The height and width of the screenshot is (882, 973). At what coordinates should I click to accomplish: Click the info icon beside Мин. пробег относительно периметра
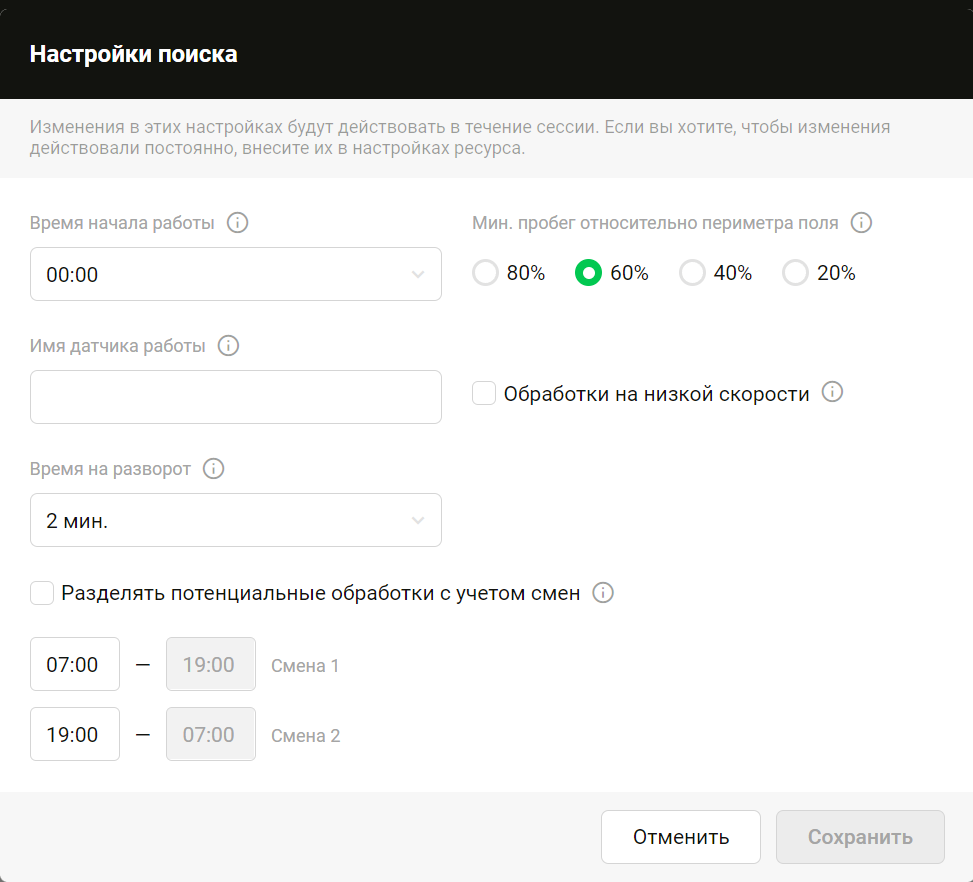[x=861, y=222]
